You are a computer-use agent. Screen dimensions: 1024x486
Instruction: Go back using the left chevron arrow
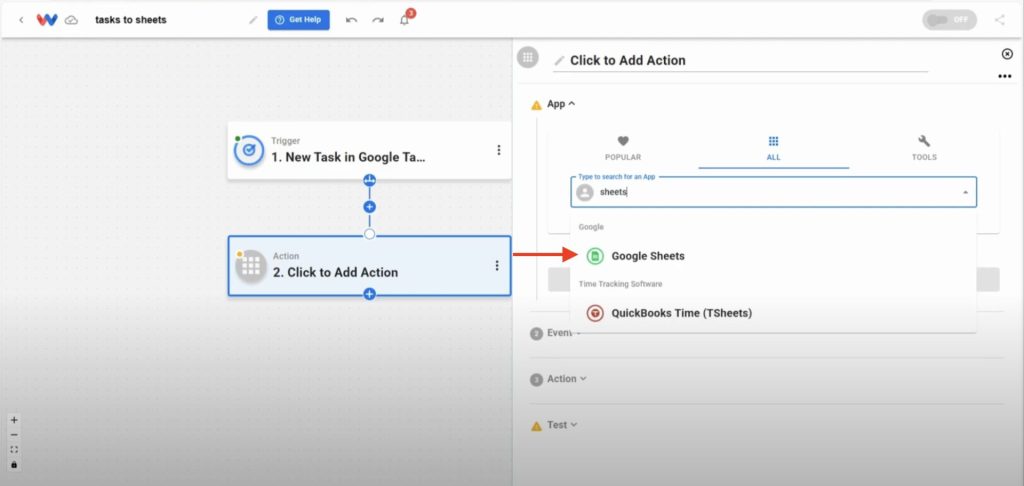(x=22, y=20)
